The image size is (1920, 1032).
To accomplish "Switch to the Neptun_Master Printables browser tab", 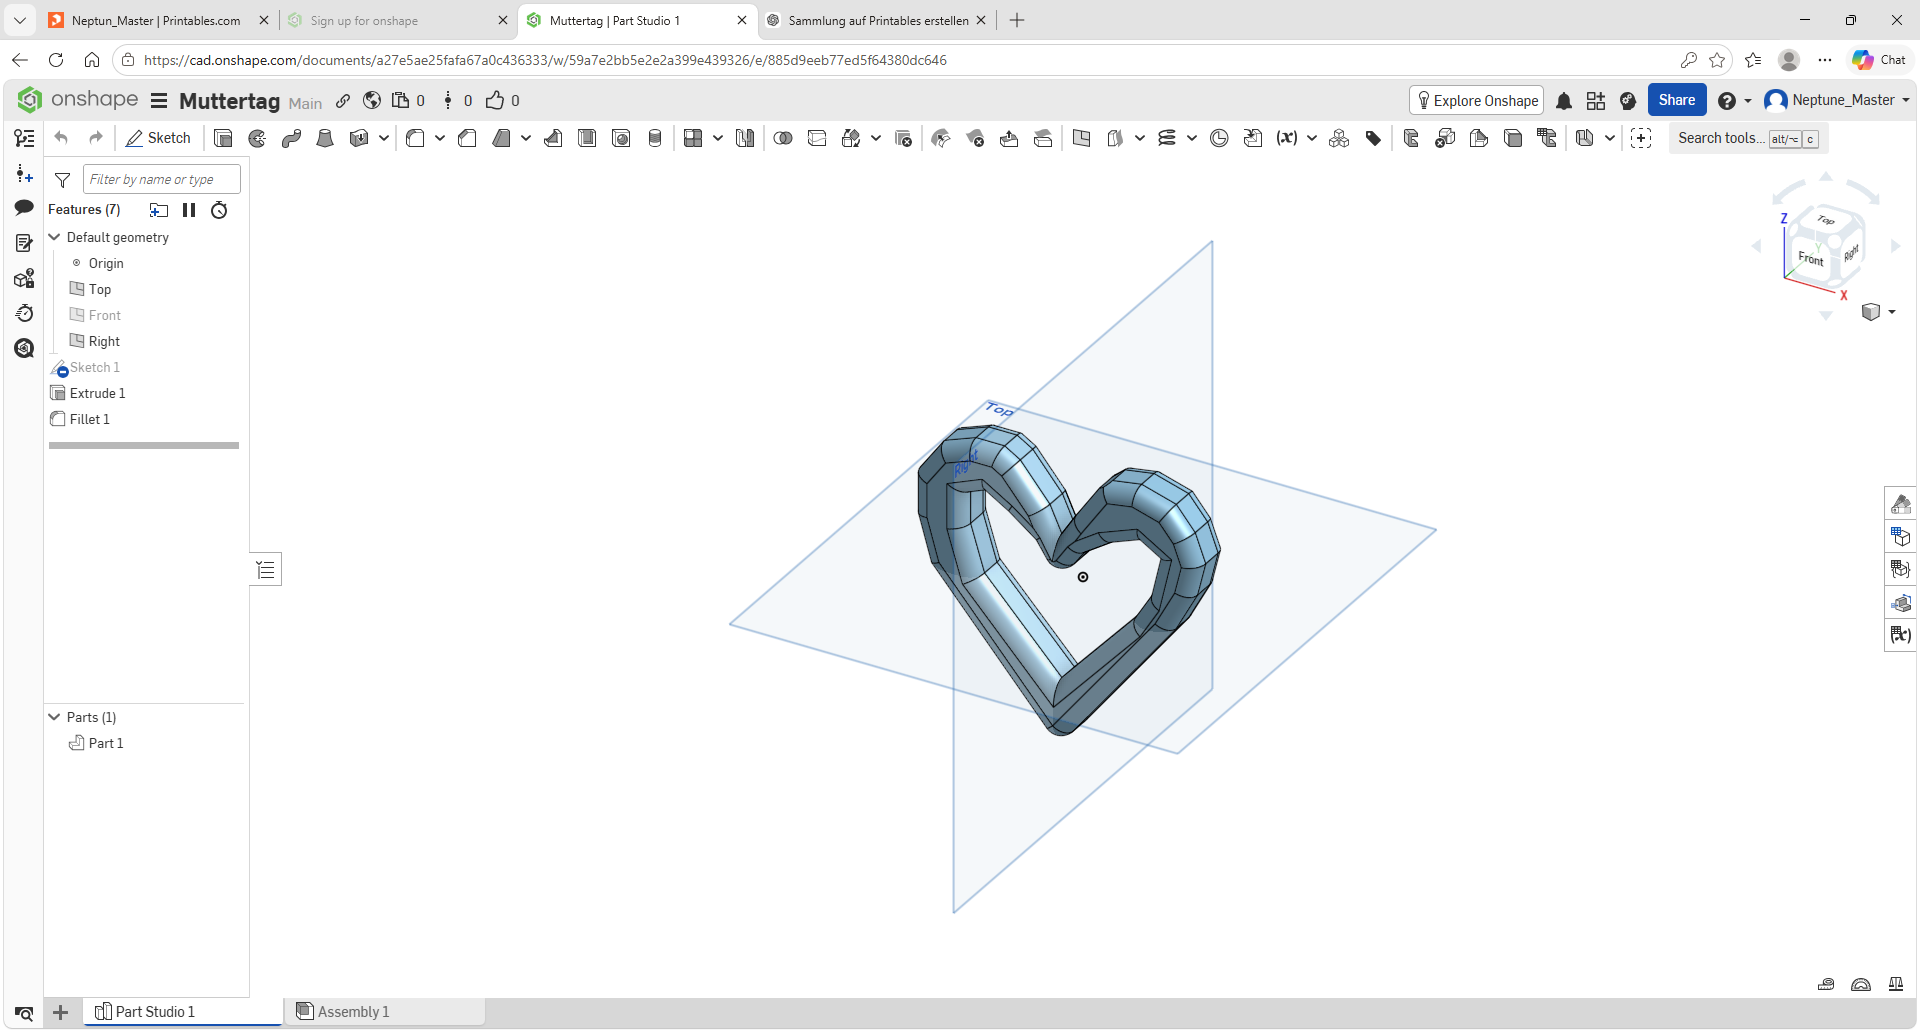I will [x=157, y=20].
